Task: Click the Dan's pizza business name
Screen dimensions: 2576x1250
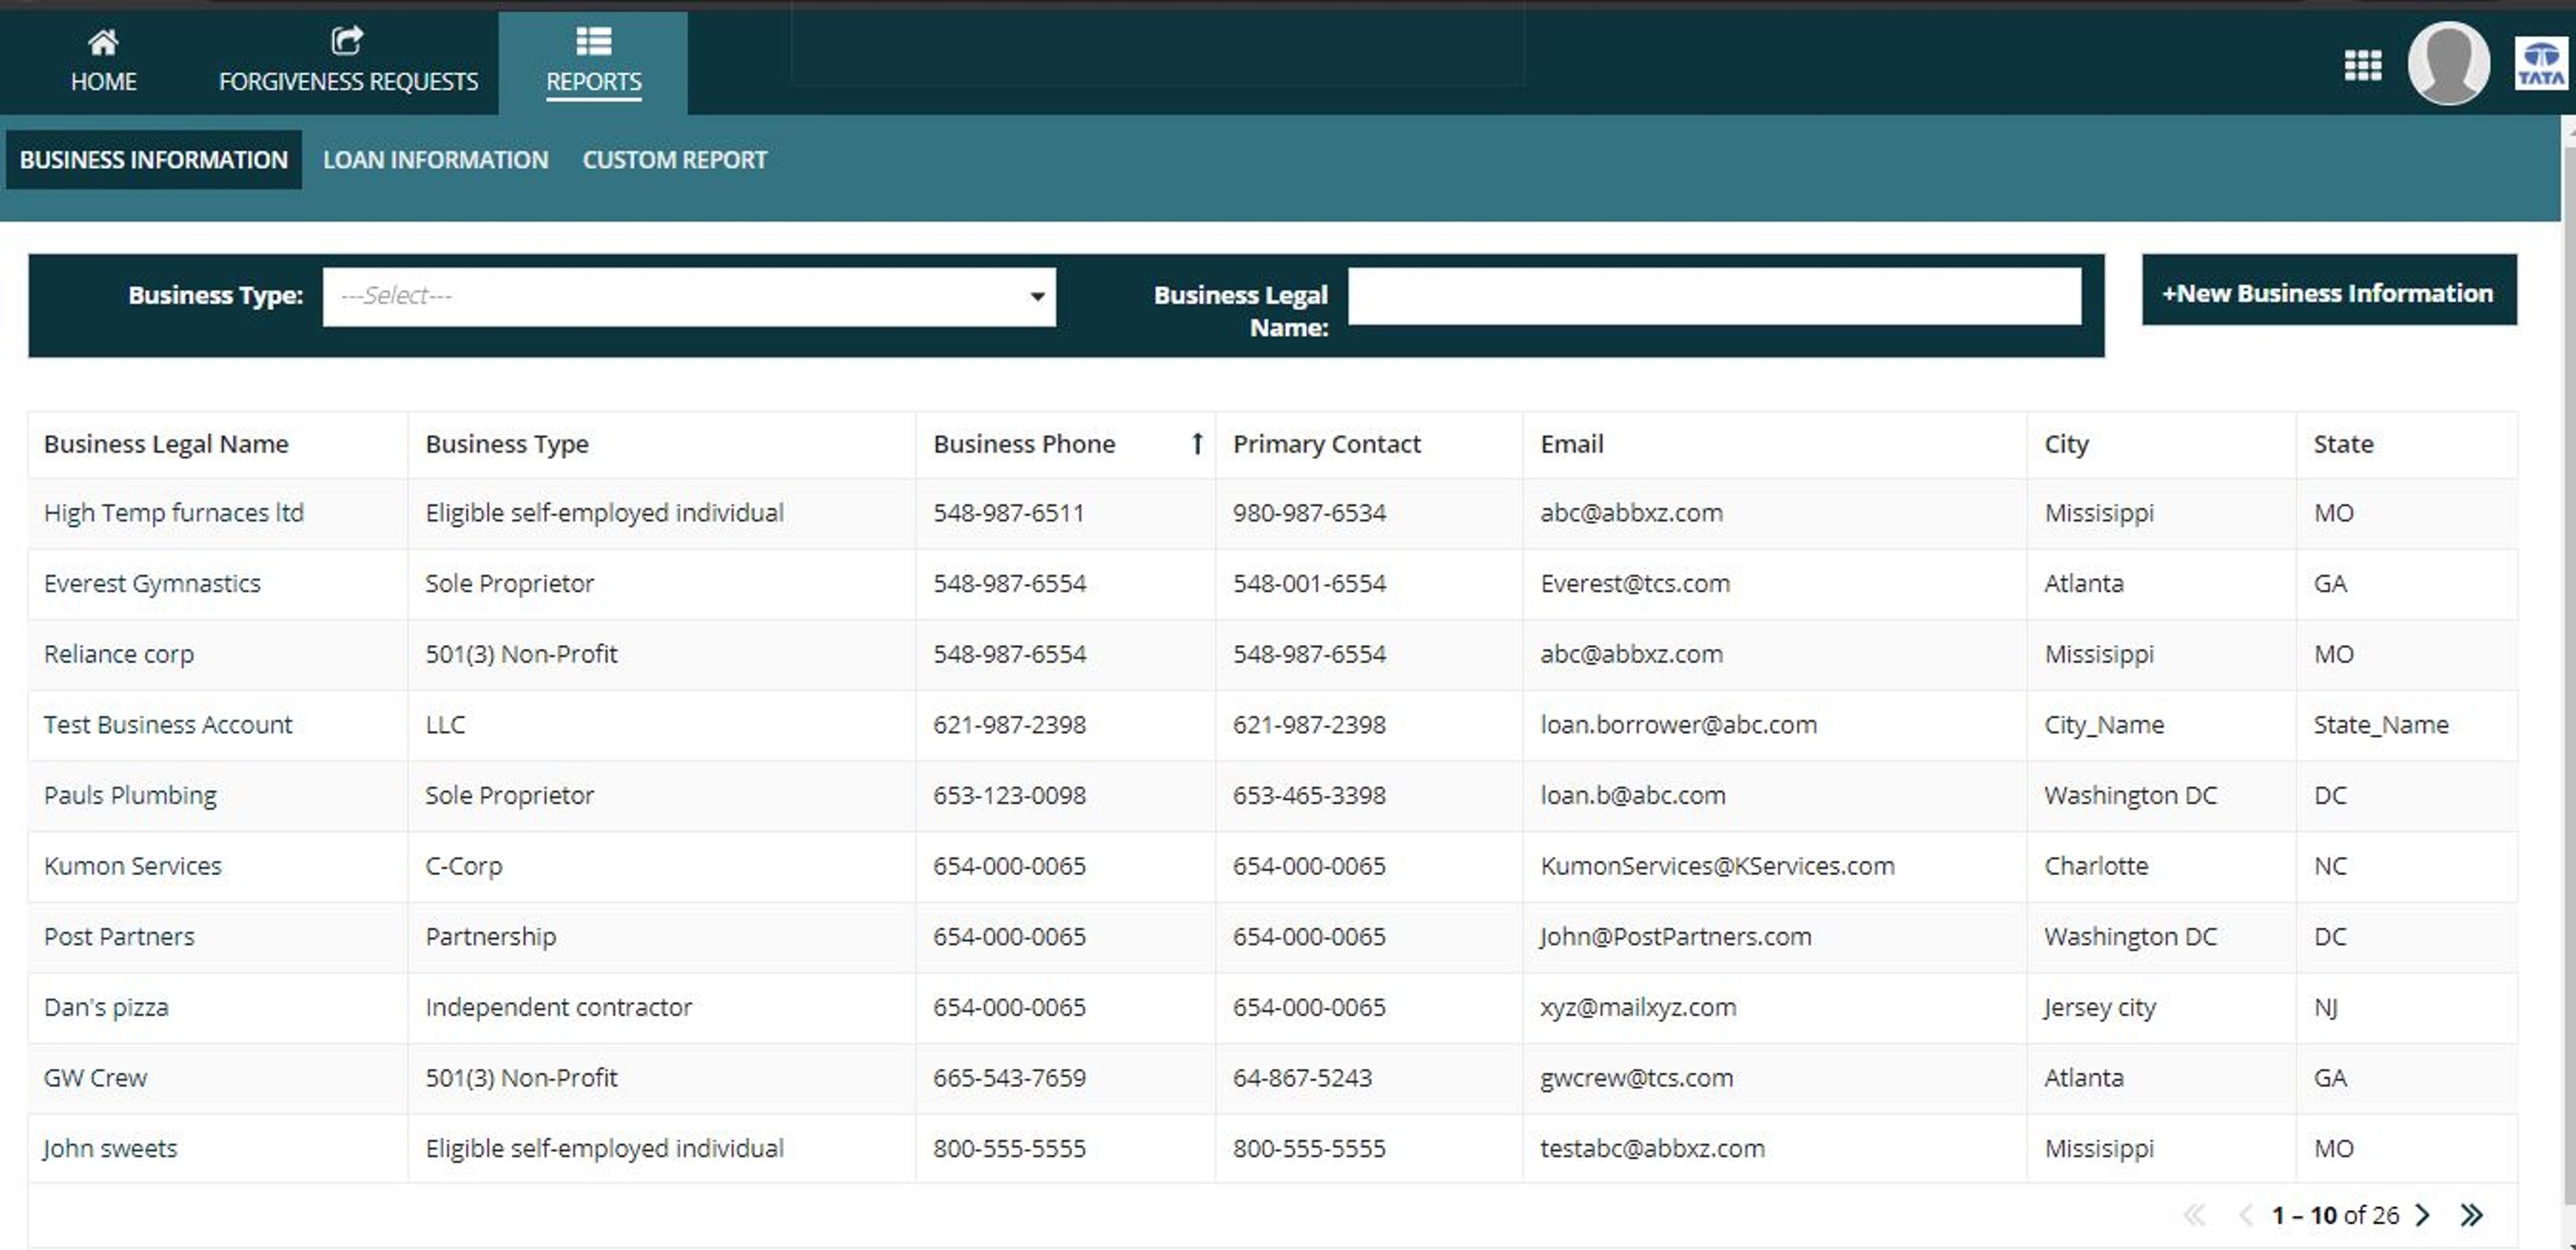Action: [x=106, y=1007]
